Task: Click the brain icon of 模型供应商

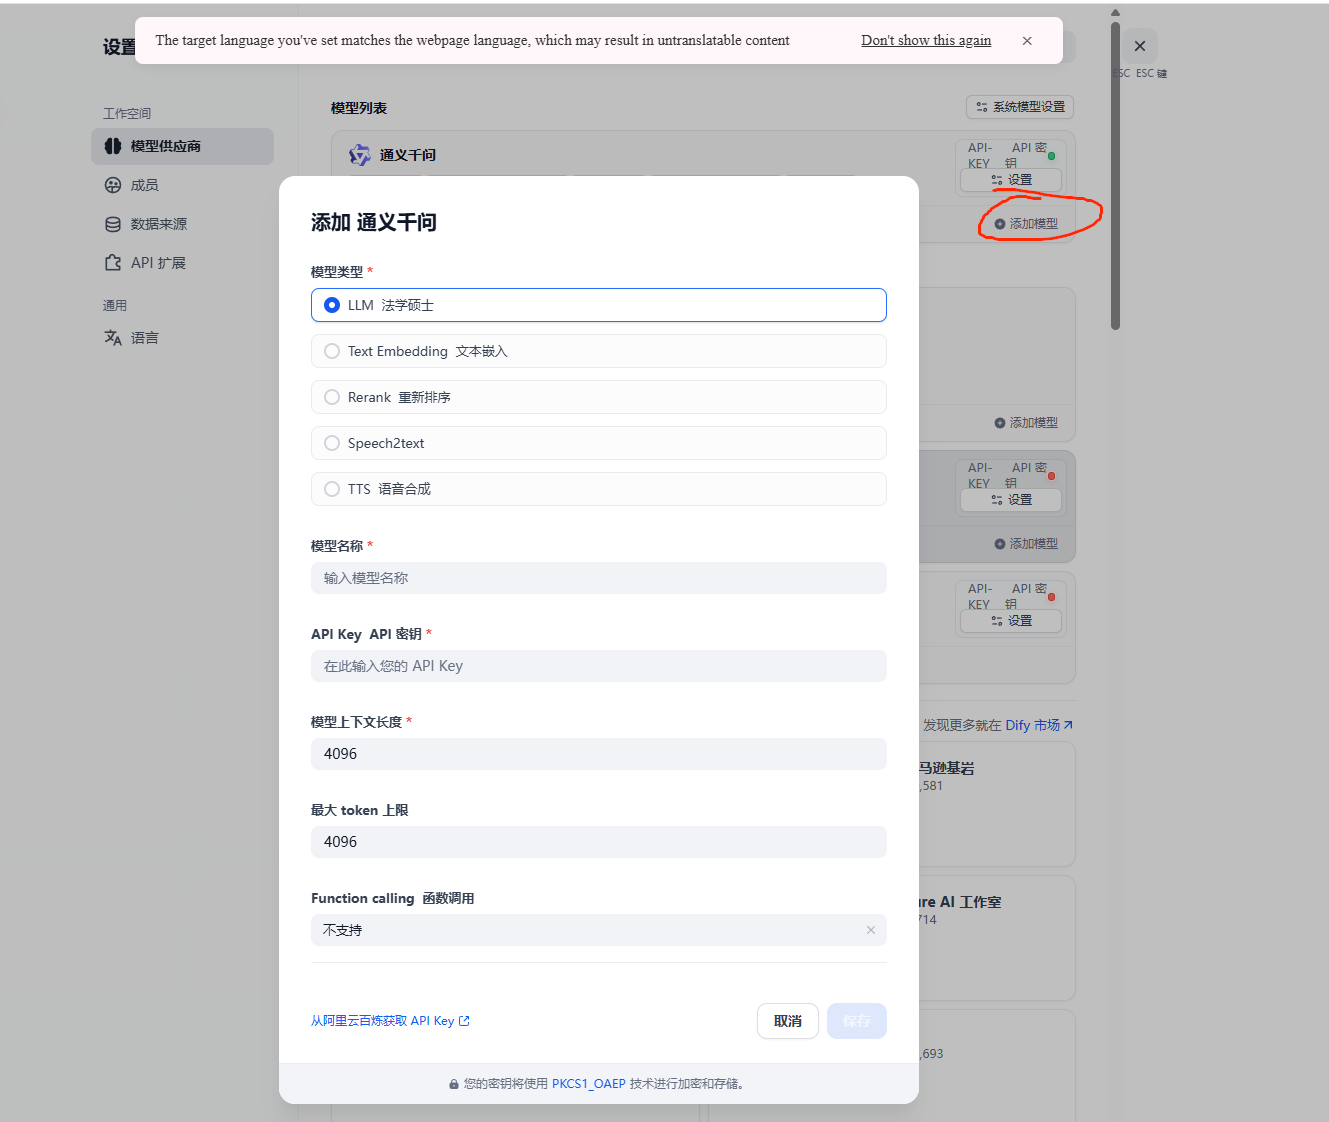Action: tap(113, 146)
